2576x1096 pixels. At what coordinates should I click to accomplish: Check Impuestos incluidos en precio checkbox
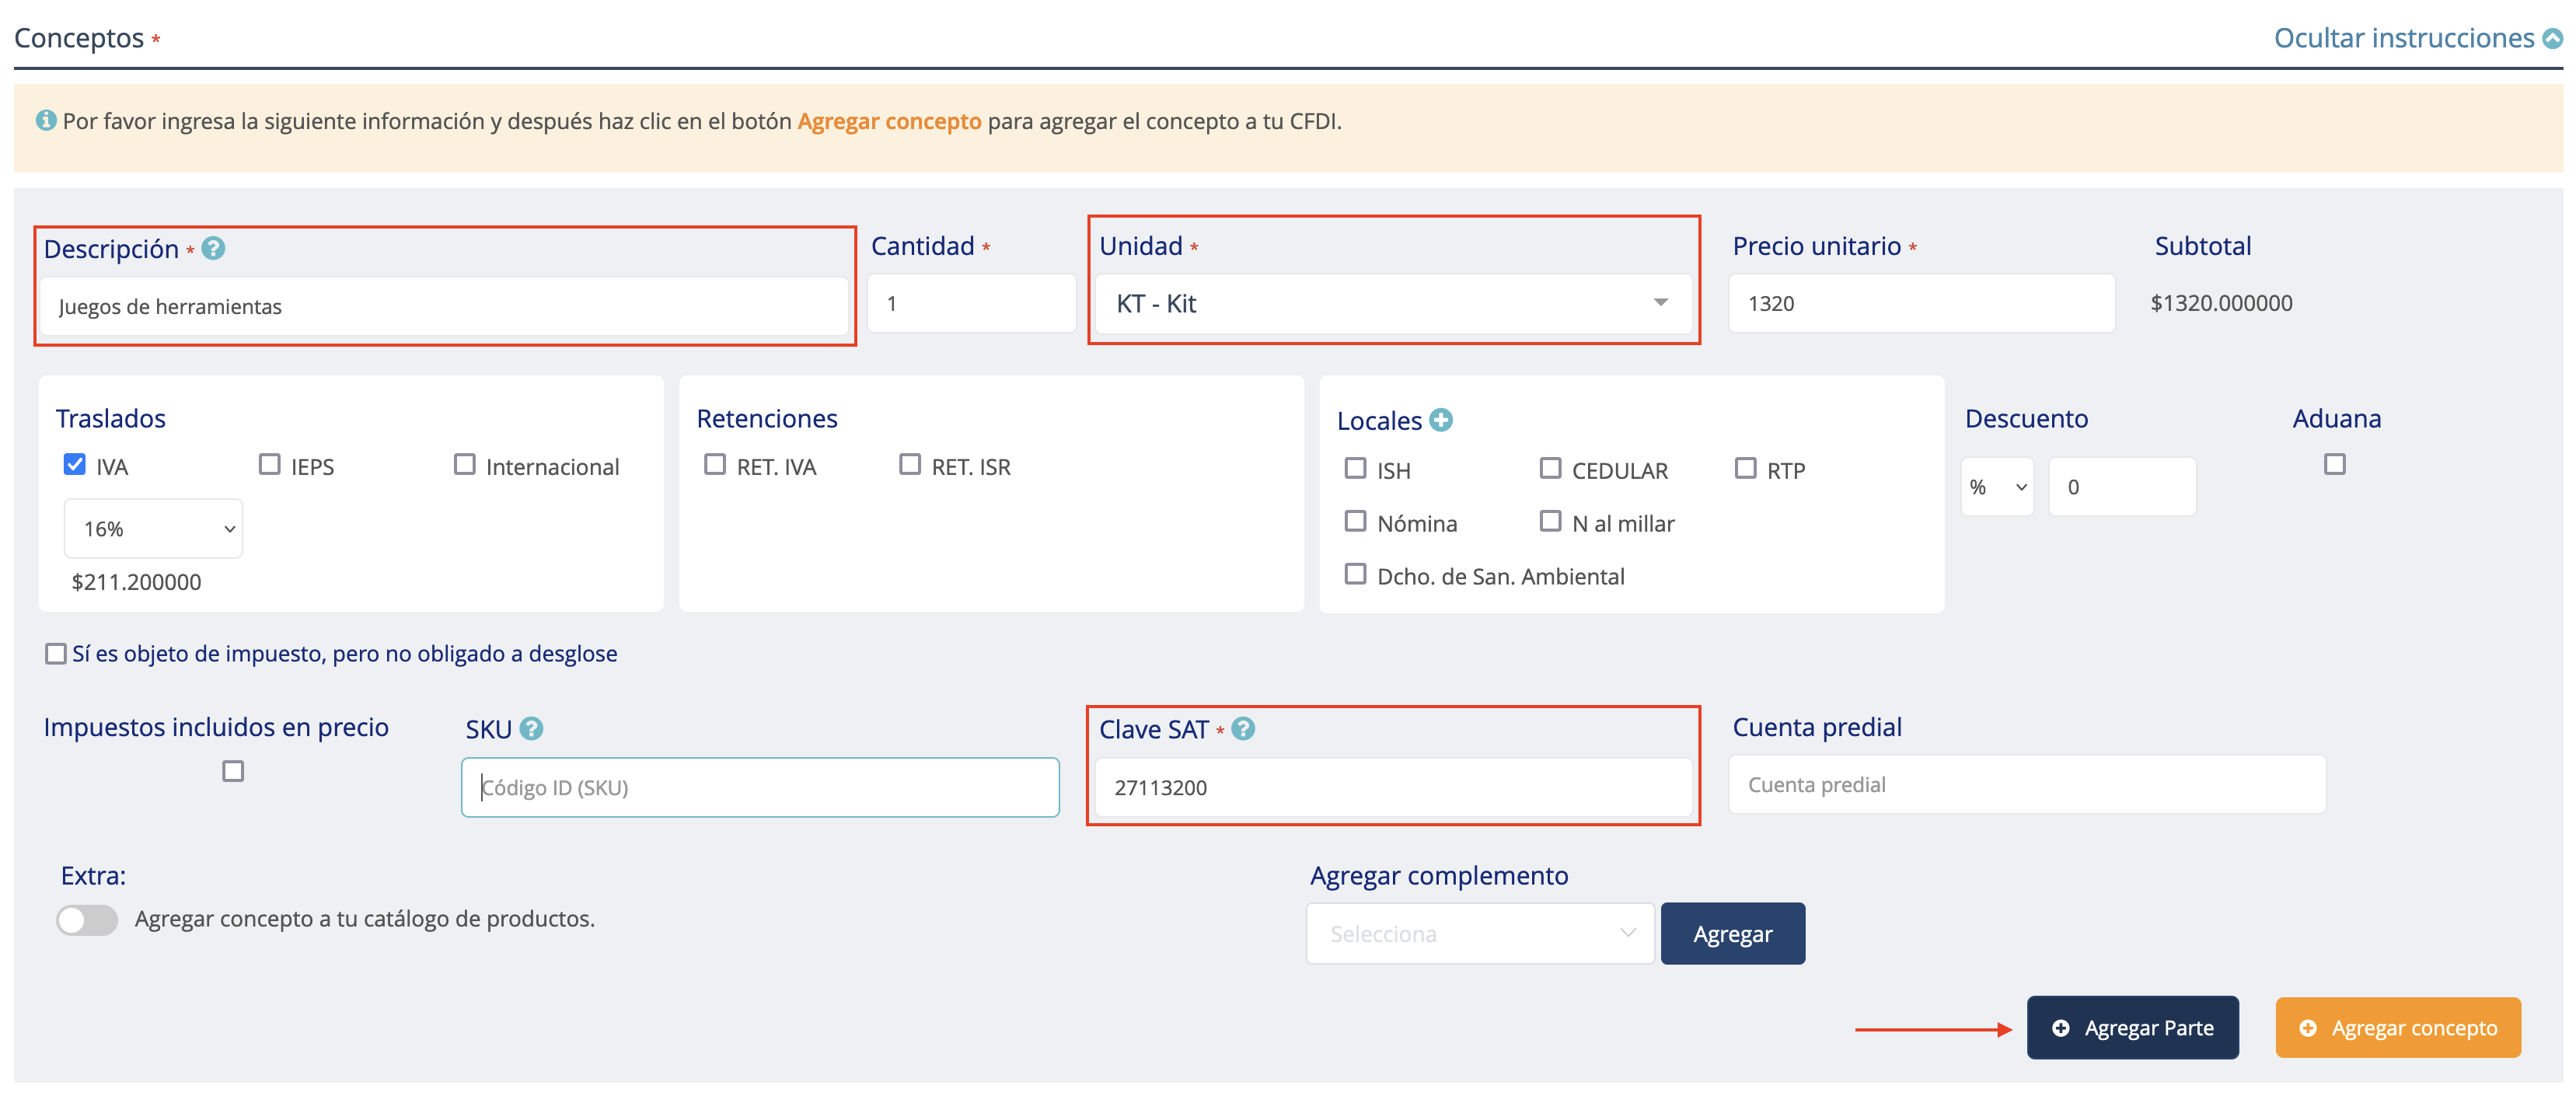coord(233,771)
